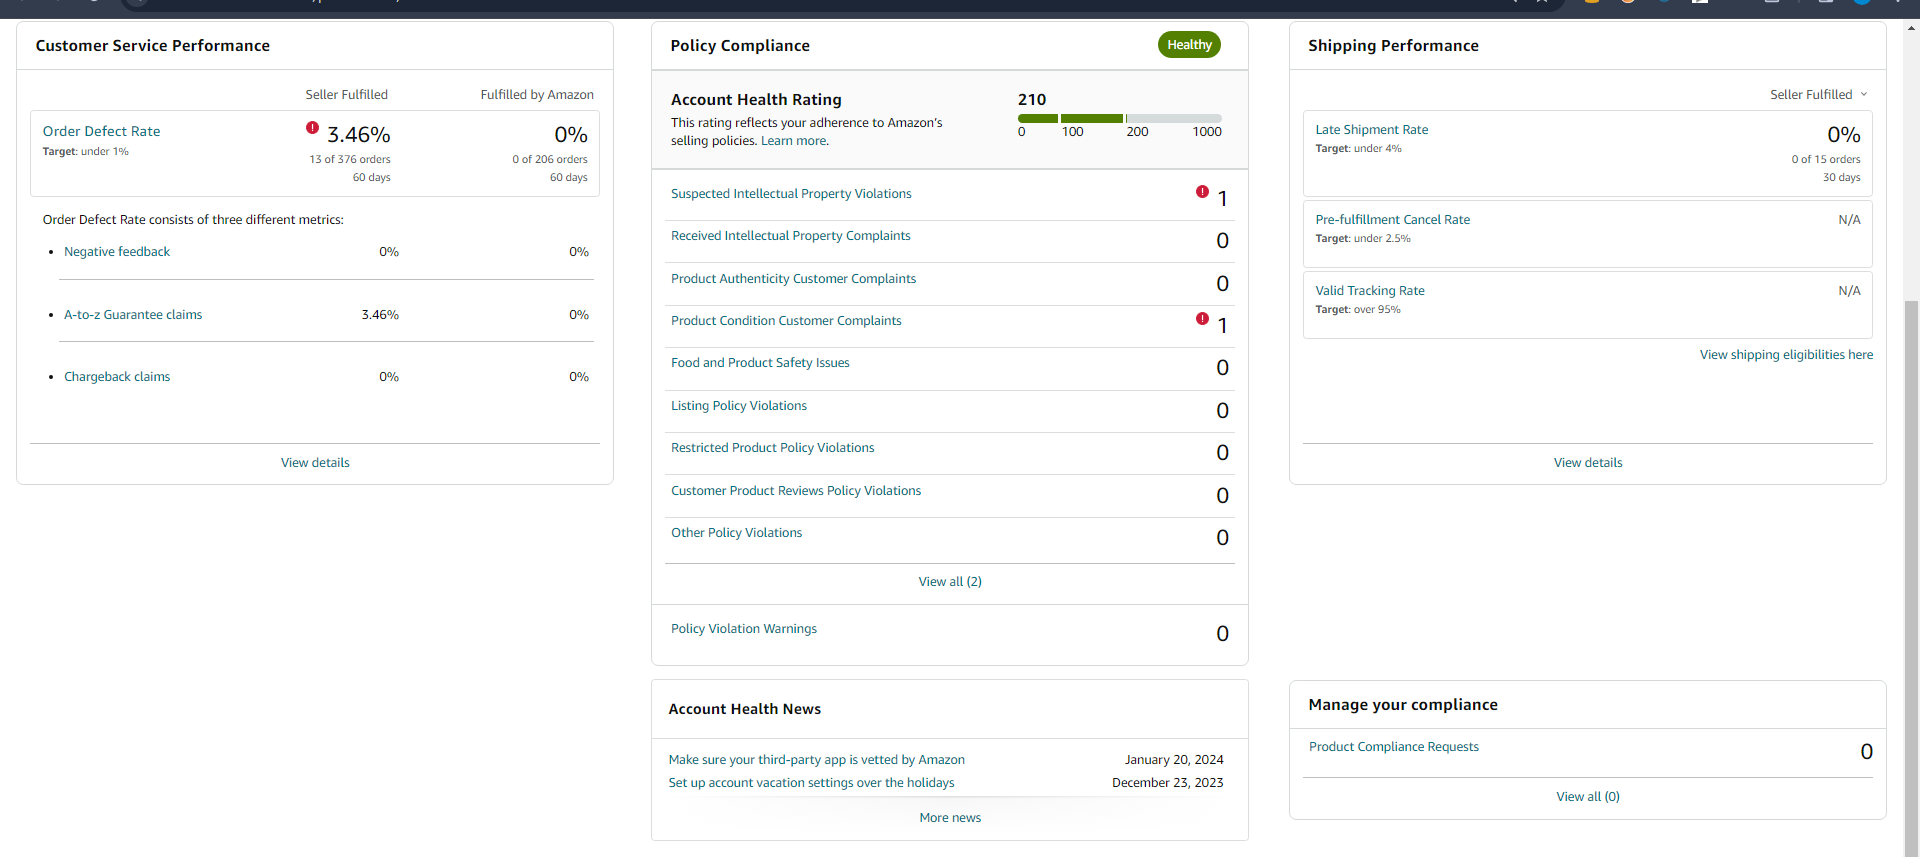1920x857 pixels.
Task: Click N/A value for Valid Tracking Rate
Action: click(1849, 291)
